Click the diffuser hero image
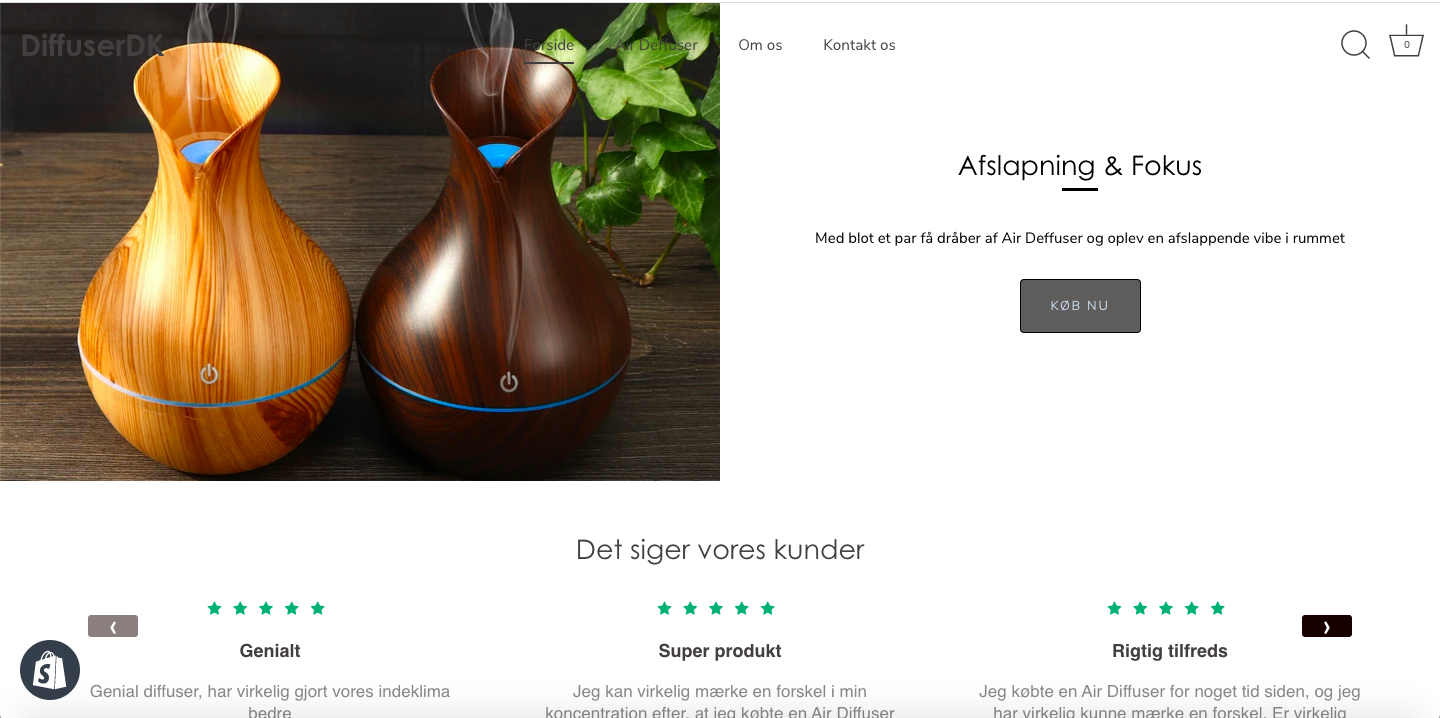Image resolution: width=1440 pixels, height=718 pixels. [x=360, y=242]
